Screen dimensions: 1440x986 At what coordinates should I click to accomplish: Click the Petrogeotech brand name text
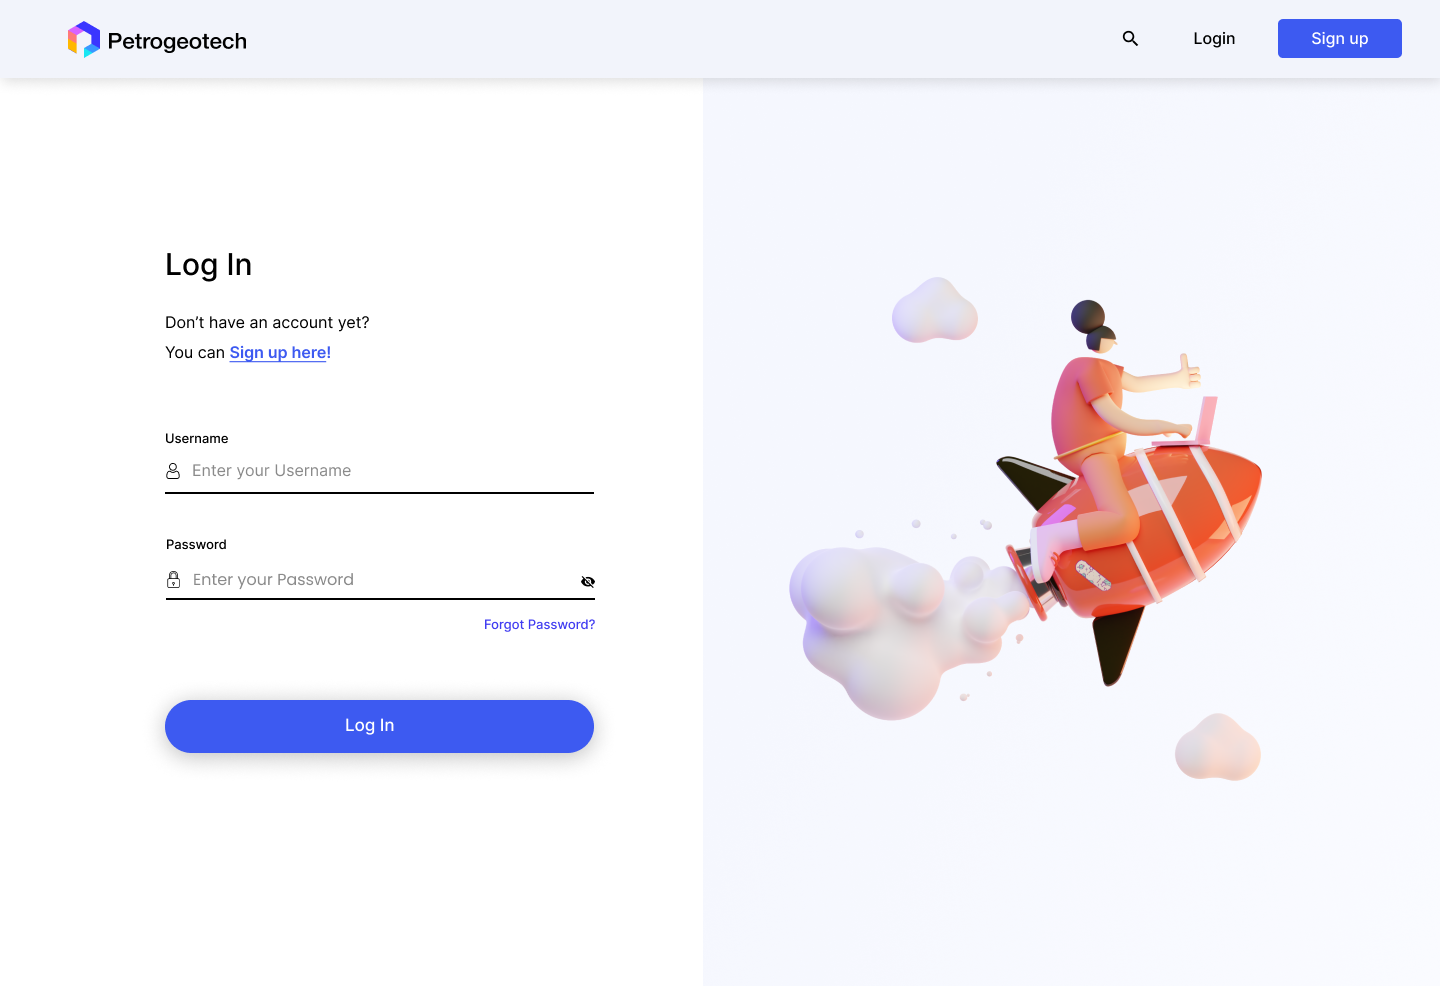click(177, 41)
